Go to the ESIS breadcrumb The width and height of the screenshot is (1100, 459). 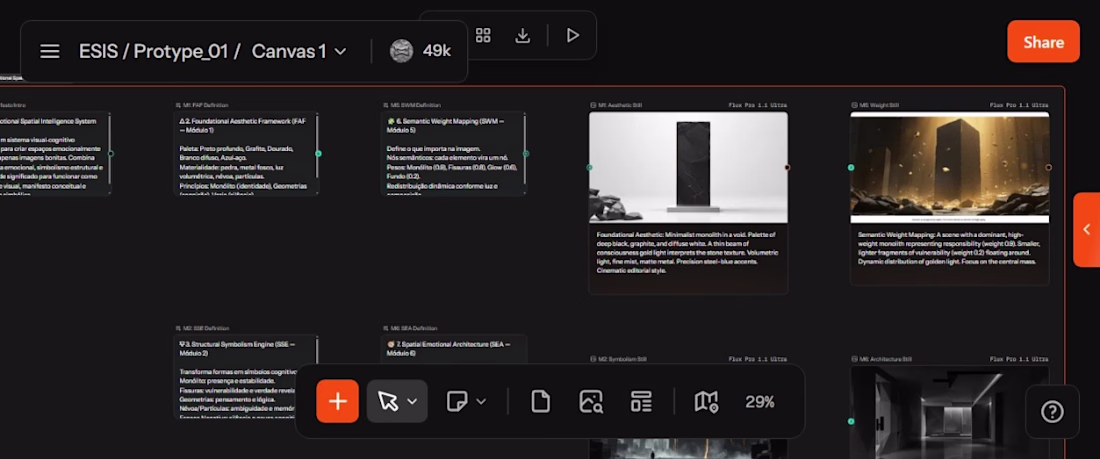pyautogui.click(x=100, y=51)
